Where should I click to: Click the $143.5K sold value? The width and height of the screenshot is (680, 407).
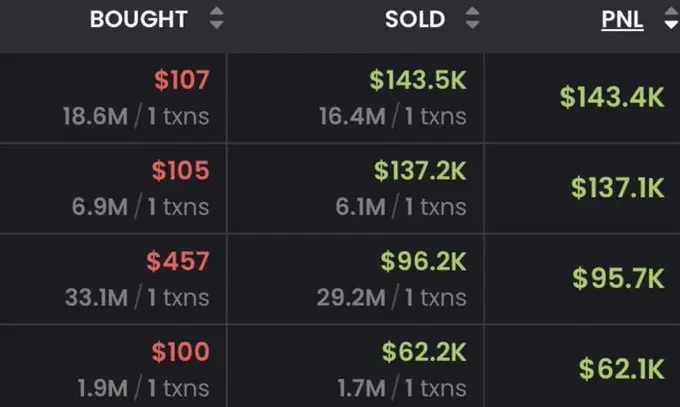click(420, 81)
